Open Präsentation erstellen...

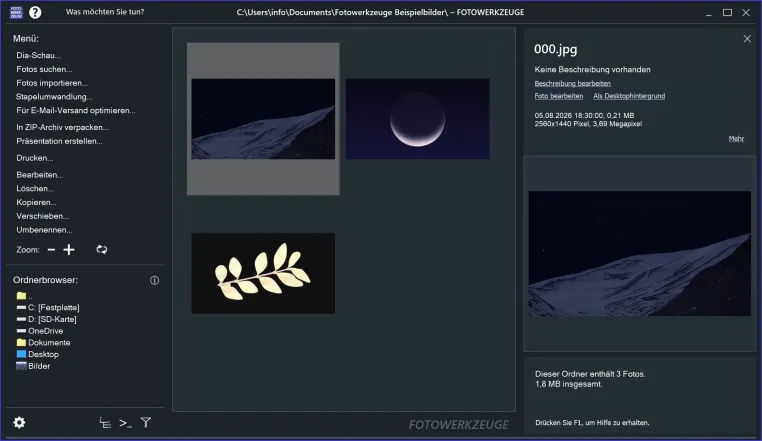pos(59,141)
